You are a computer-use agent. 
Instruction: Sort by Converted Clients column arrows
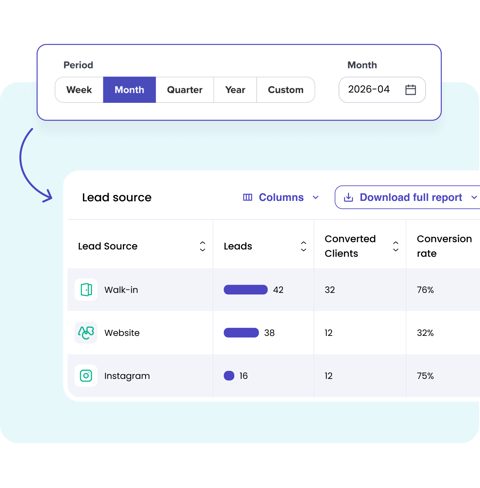click(x=396, y=246)
